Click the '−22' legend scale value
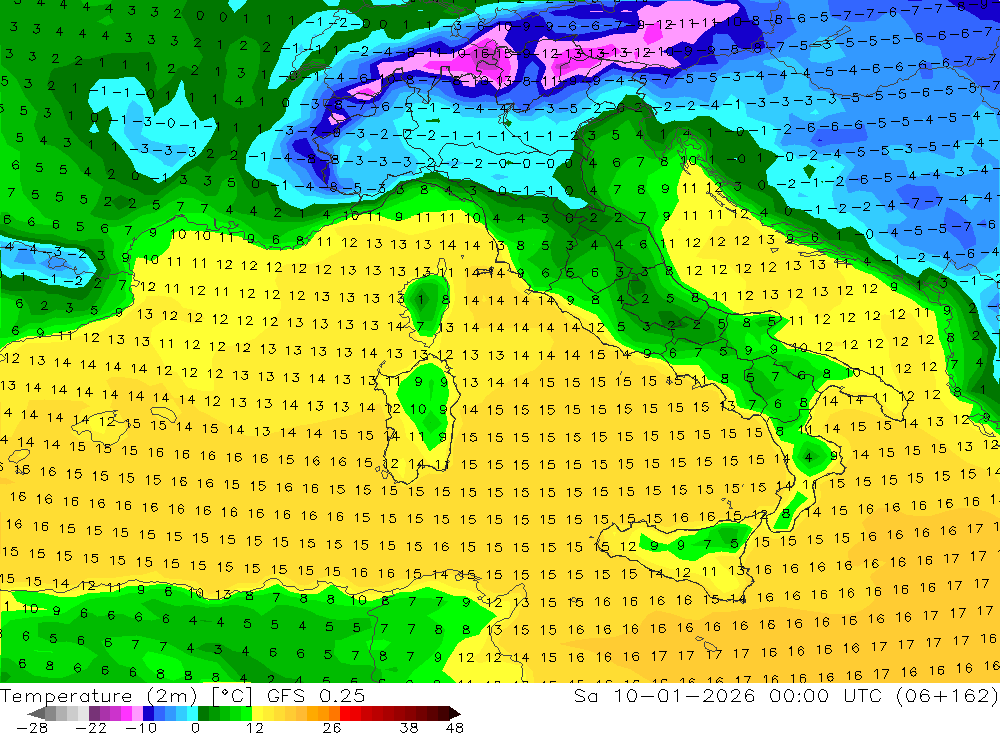 tap(91, 728)
